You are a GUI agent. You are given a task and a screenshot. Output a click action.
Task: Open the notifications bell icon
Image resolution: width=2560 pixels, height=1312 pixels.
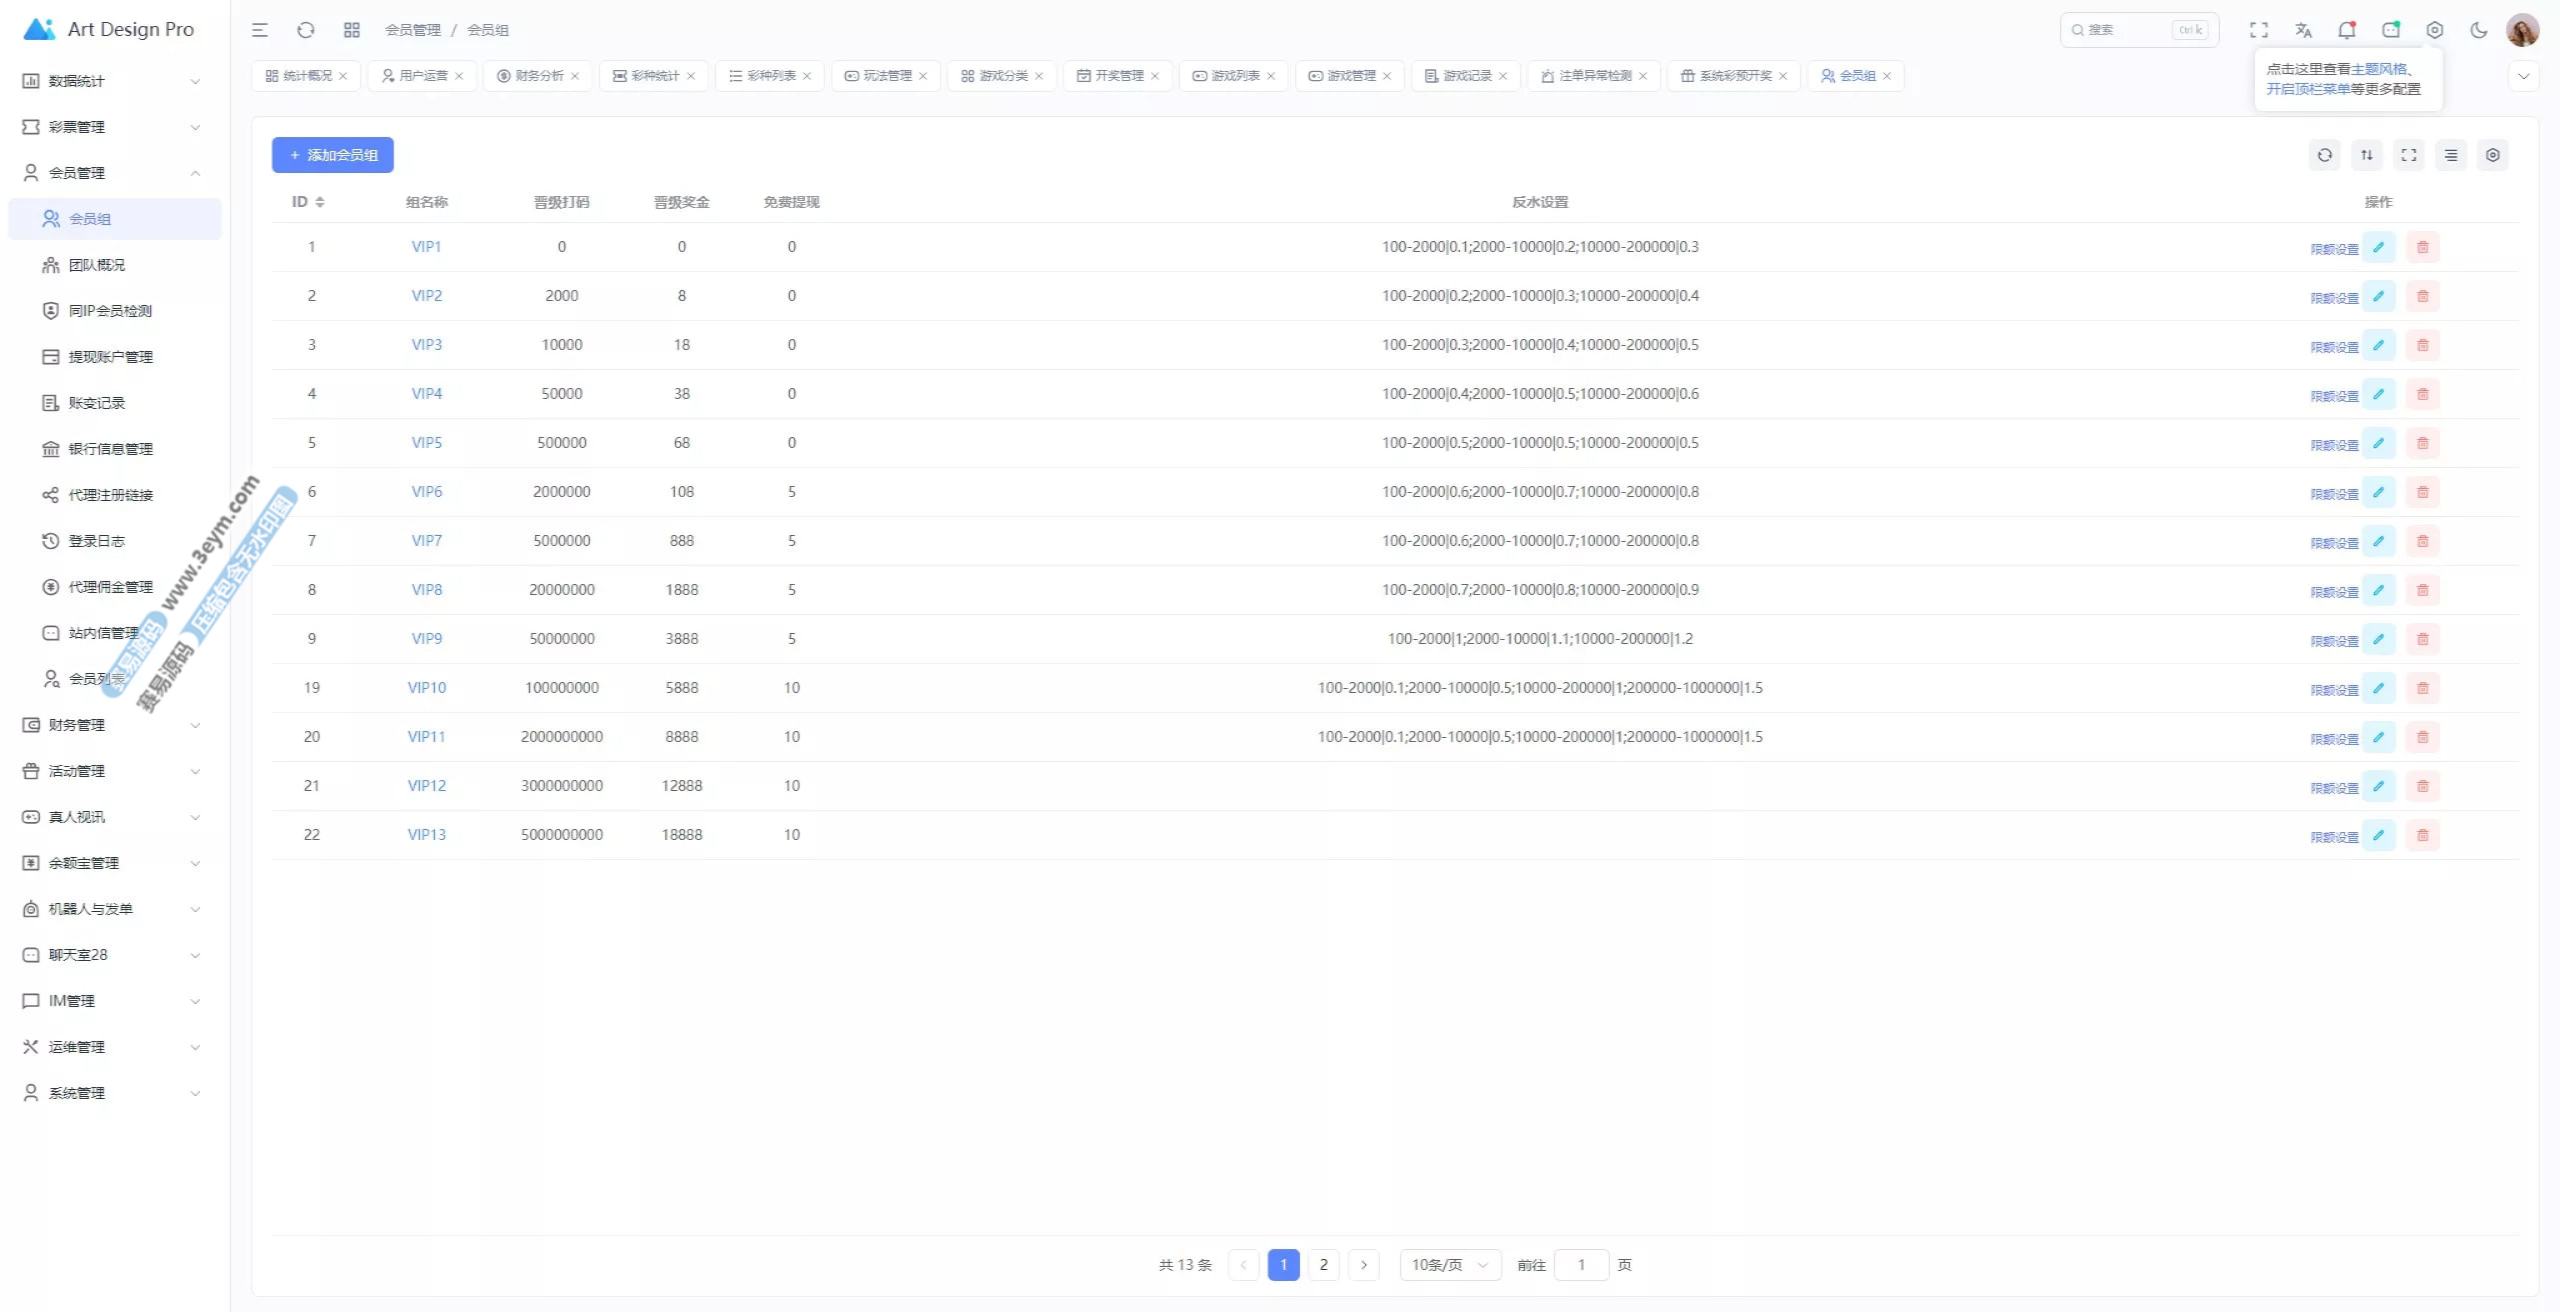pos(2346,30)
